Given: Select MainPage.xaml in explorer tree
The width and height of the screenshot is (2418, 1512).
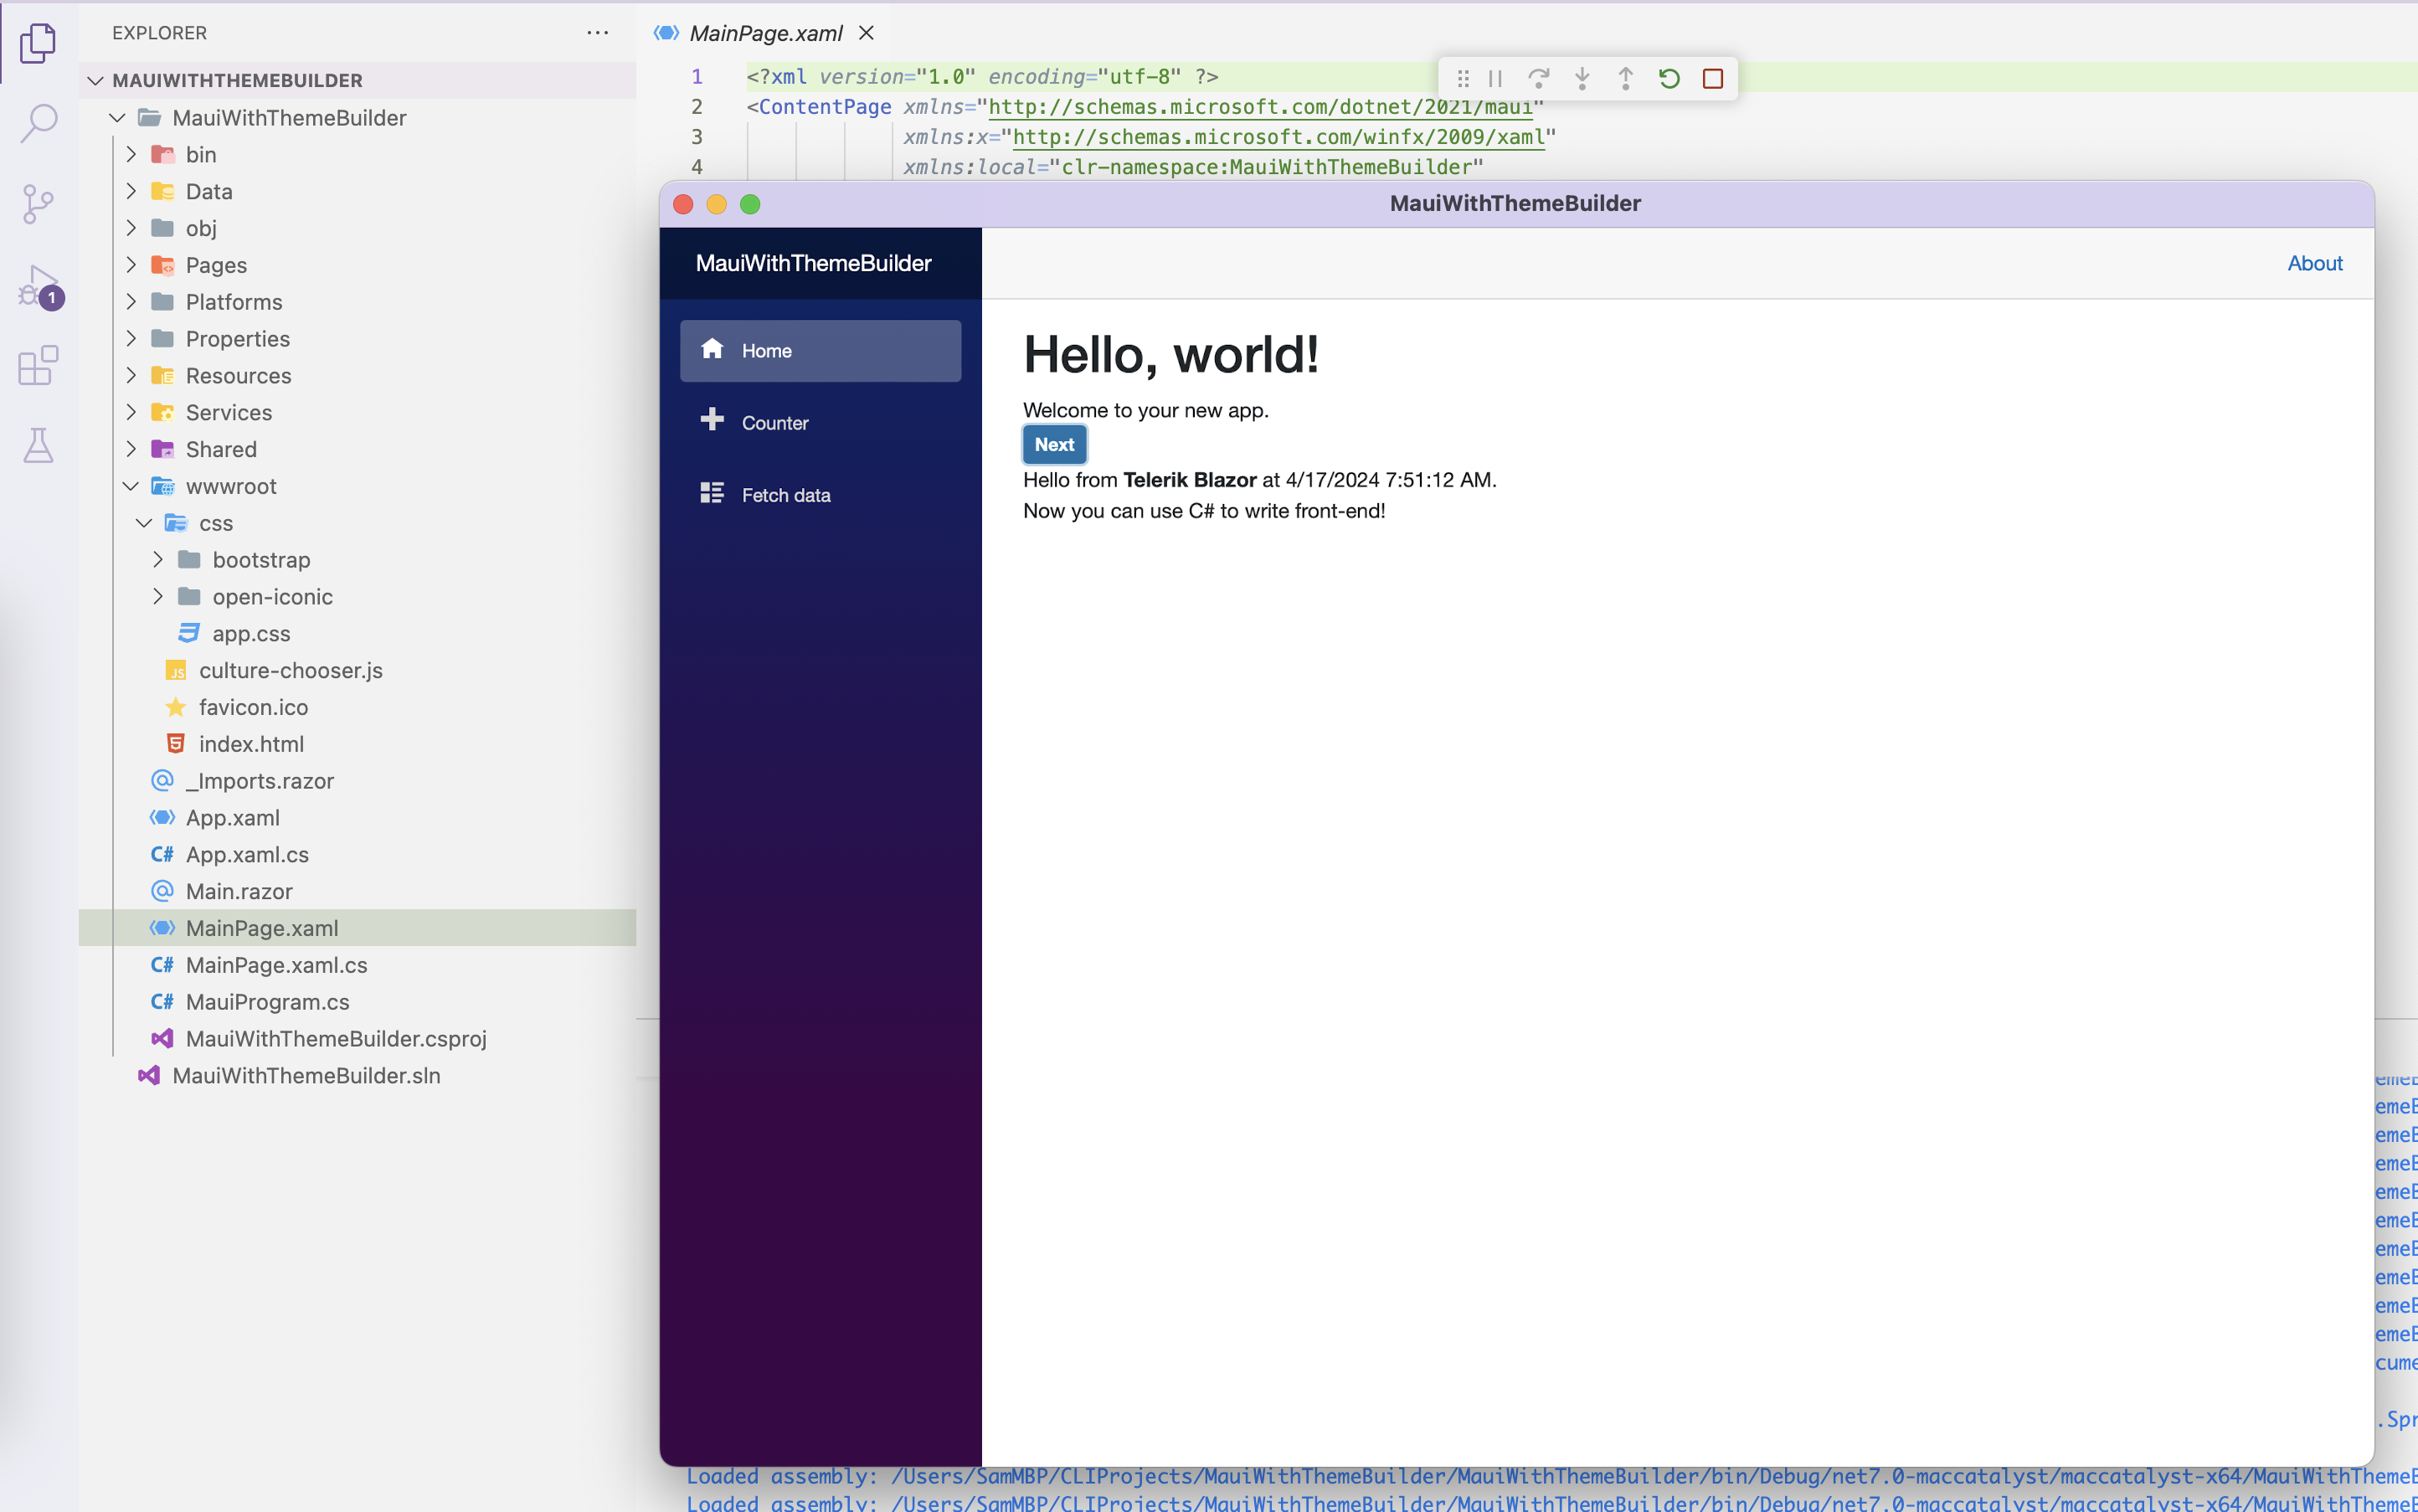Looking at the screenshot, I should click(357, 929).
